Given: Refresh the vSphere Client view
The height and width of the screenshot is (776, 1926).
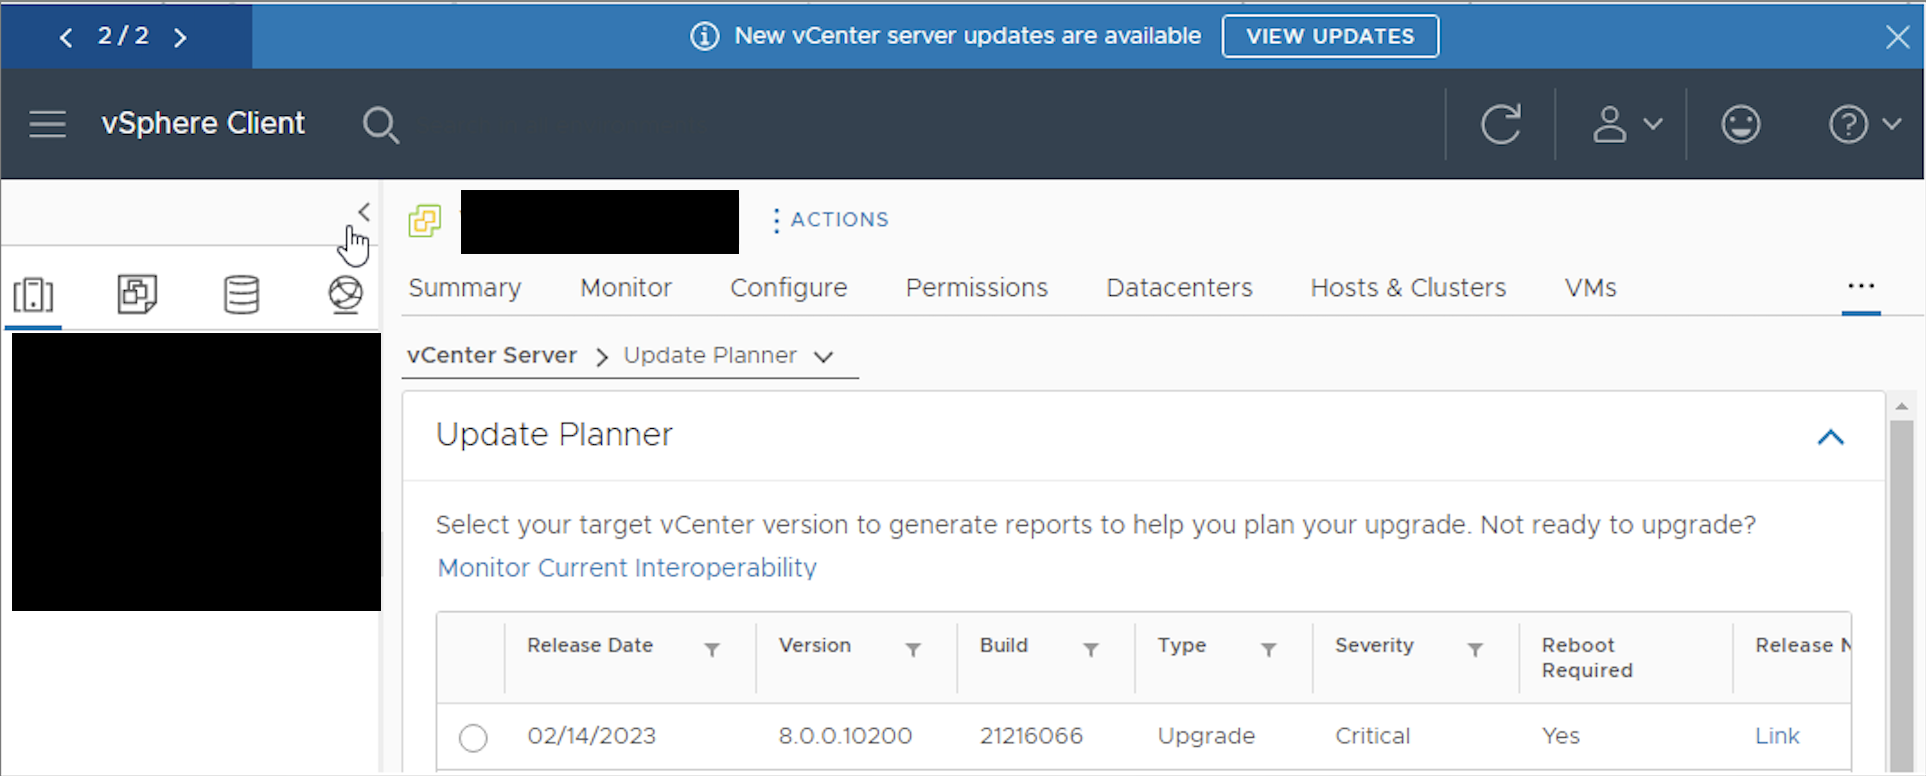Looking at the screenshot, I should click(1501, 124).
